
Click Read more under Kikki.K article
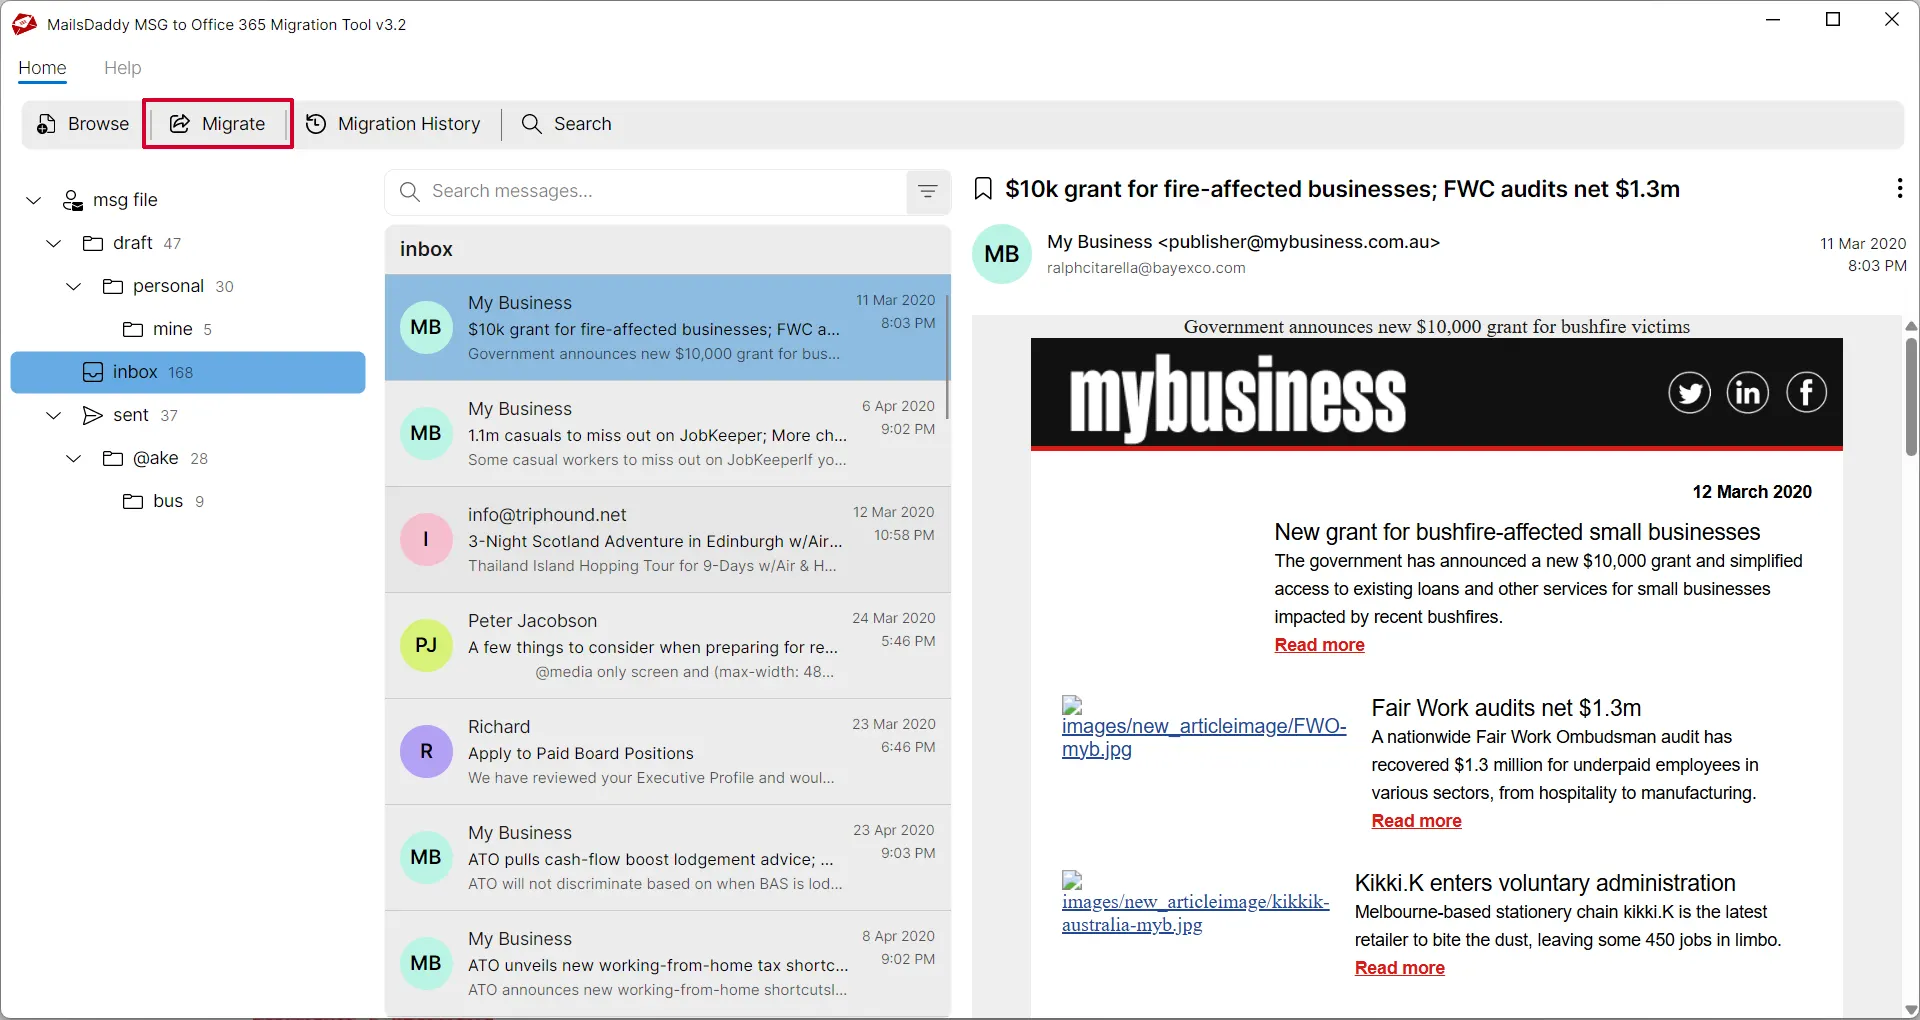click(1399, 967)
